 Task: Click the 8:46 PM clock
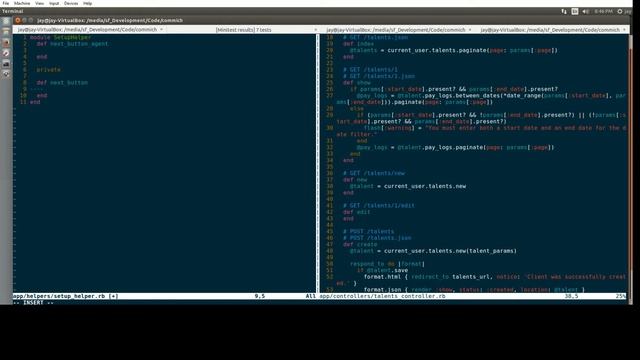point(603,11)
